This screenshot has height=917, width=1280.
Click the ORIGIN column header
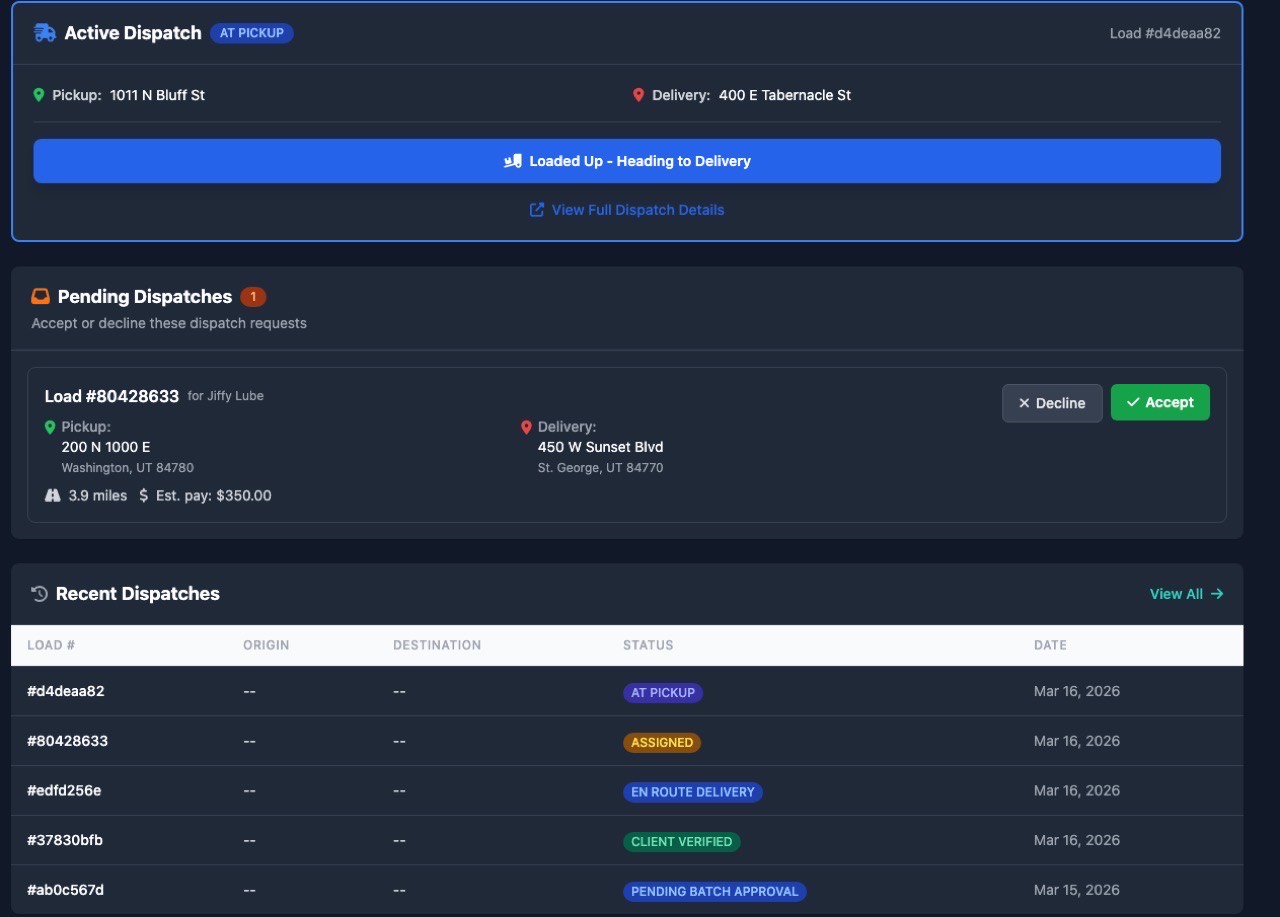[266, 645]
